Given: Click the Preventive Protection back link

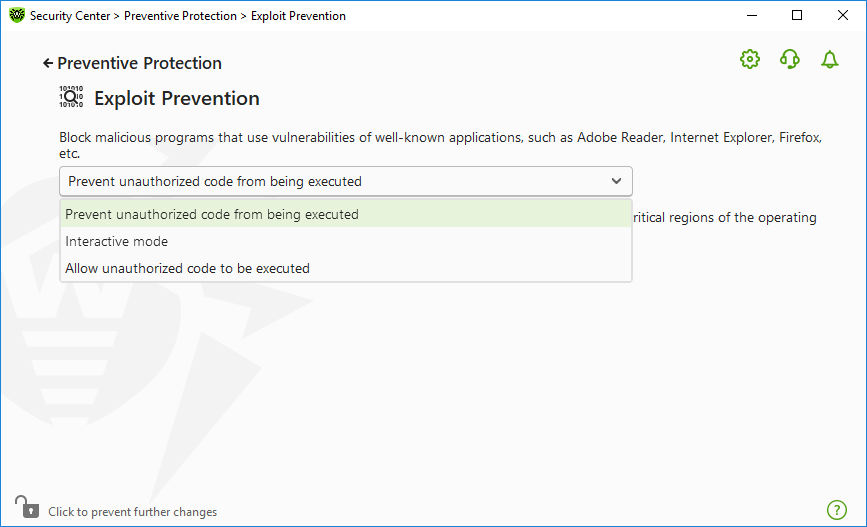Looking at the screenshot, I should [x=139, y=63].
